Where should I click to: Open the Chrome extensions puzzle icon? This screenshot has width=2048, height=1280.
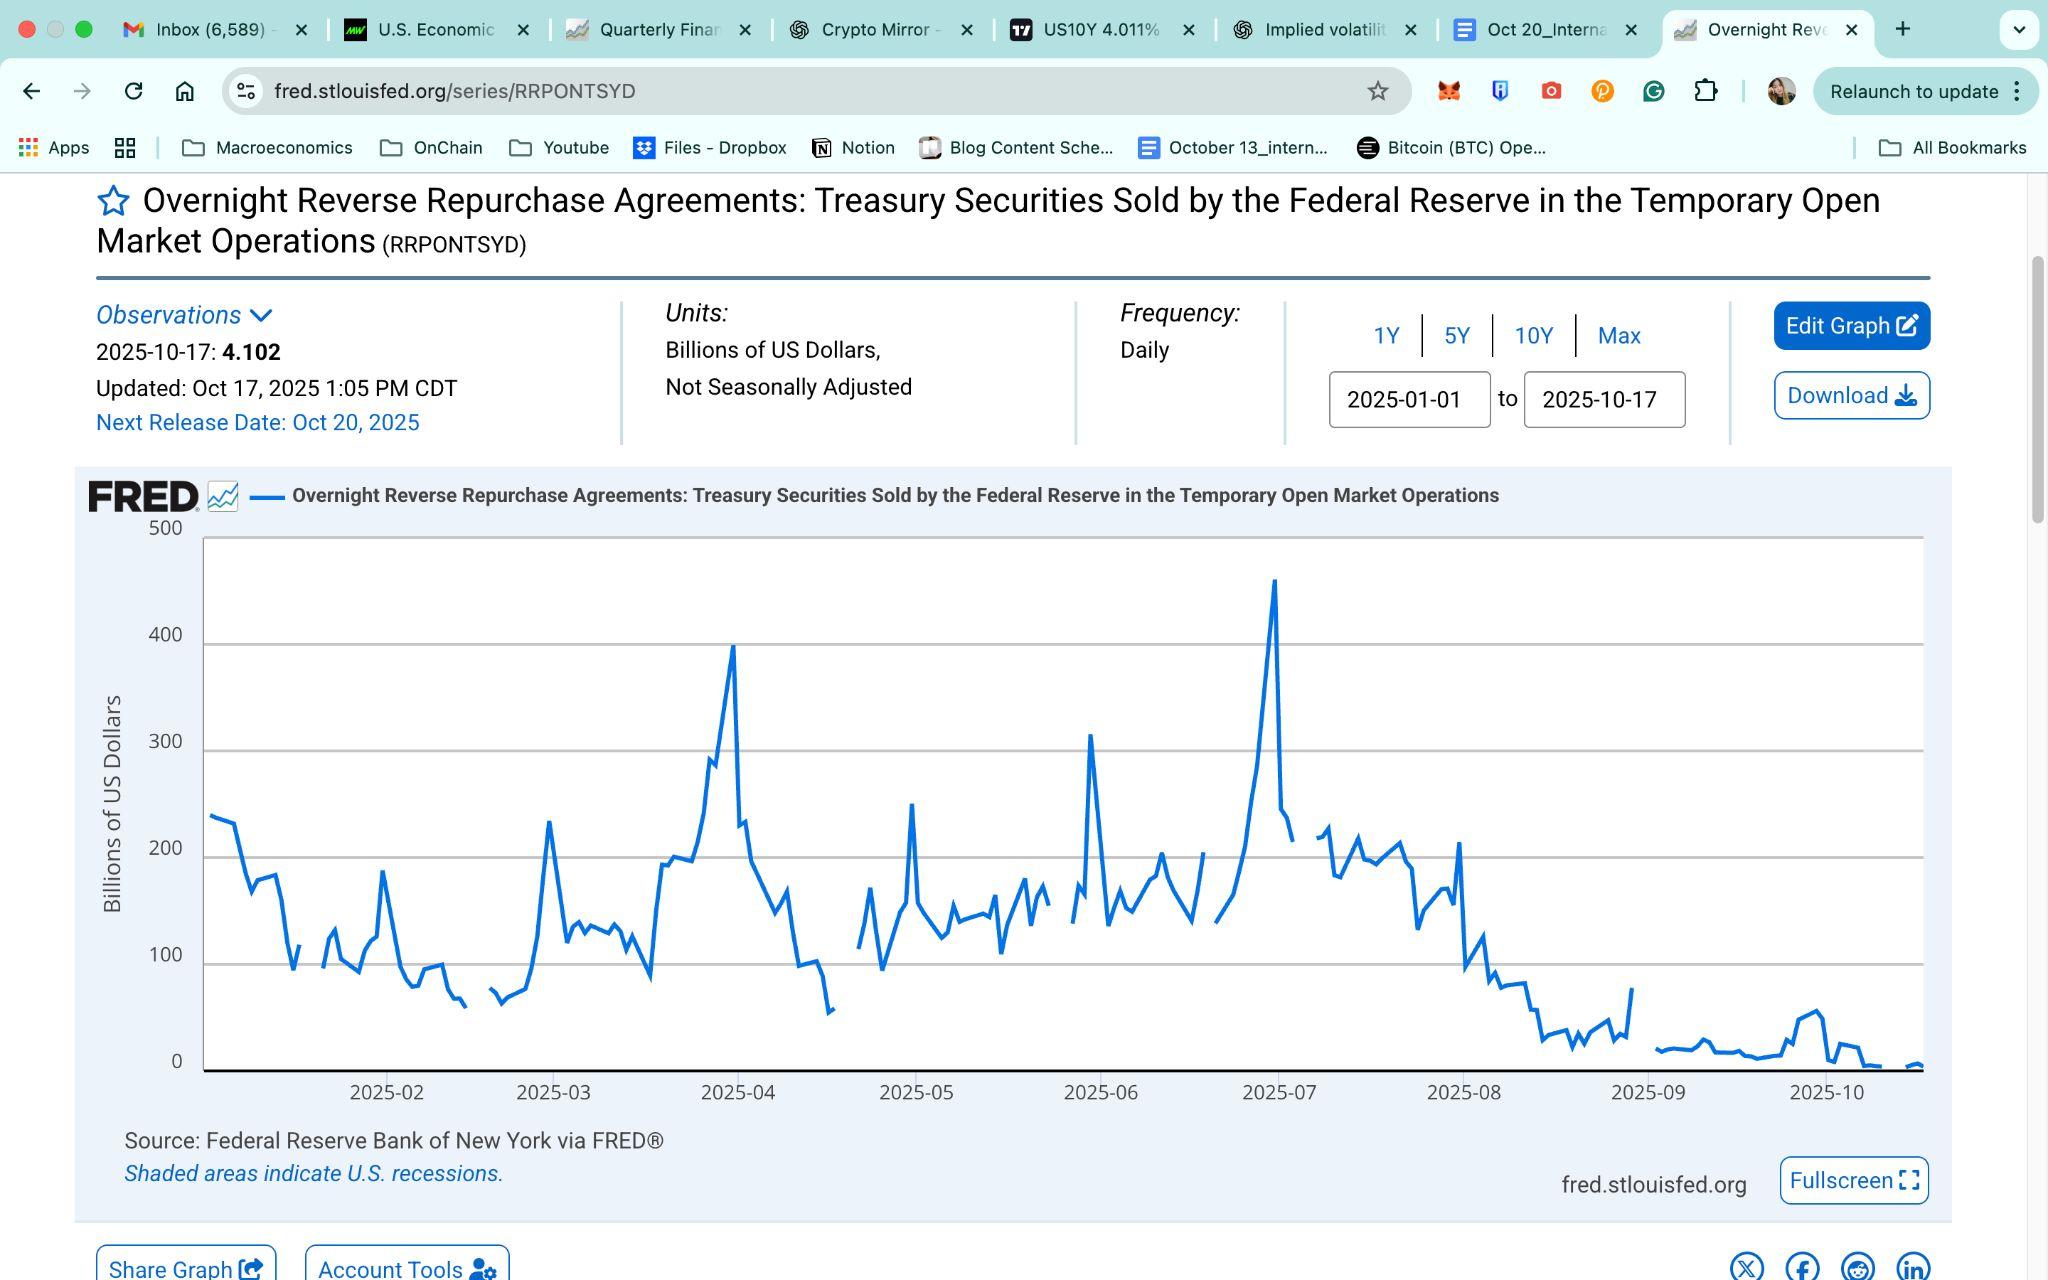(x=1705, y=91)
